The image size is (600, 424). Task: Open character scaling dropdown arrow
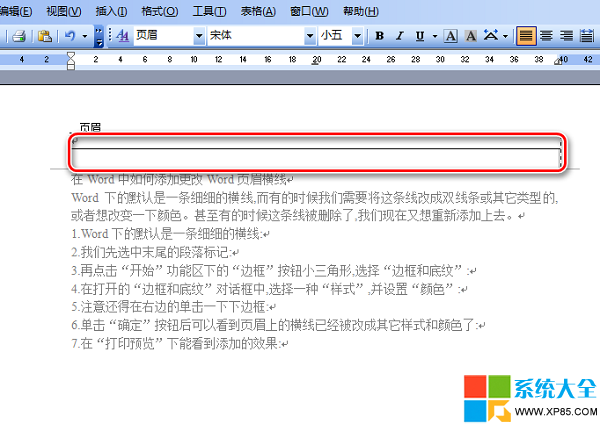pyautogui.click(x=506, y=36)
